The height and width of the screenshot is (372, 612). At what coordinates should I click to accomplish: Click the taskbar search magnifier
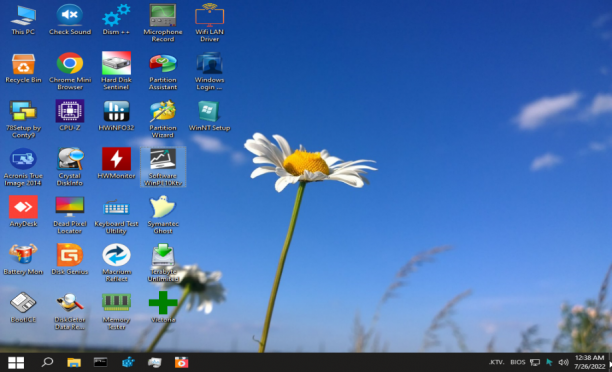tap(47, 362)
